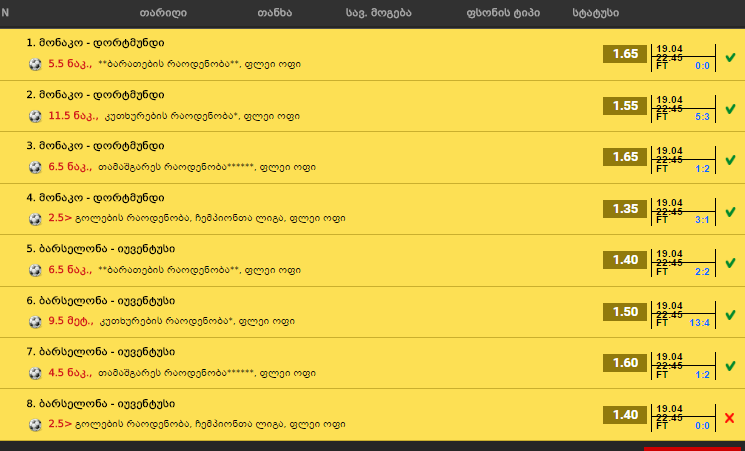The image size is (745, 451).
Task: Select the სავ. მოგება column header
Action: tap(379, 13)
